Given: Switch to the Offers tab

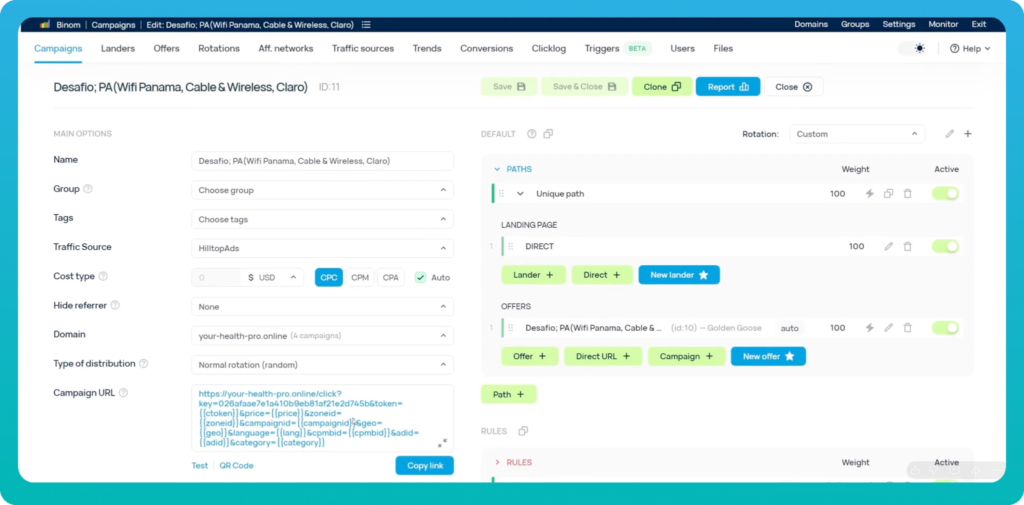Looking at the screenshot, I should pos(167,48).
